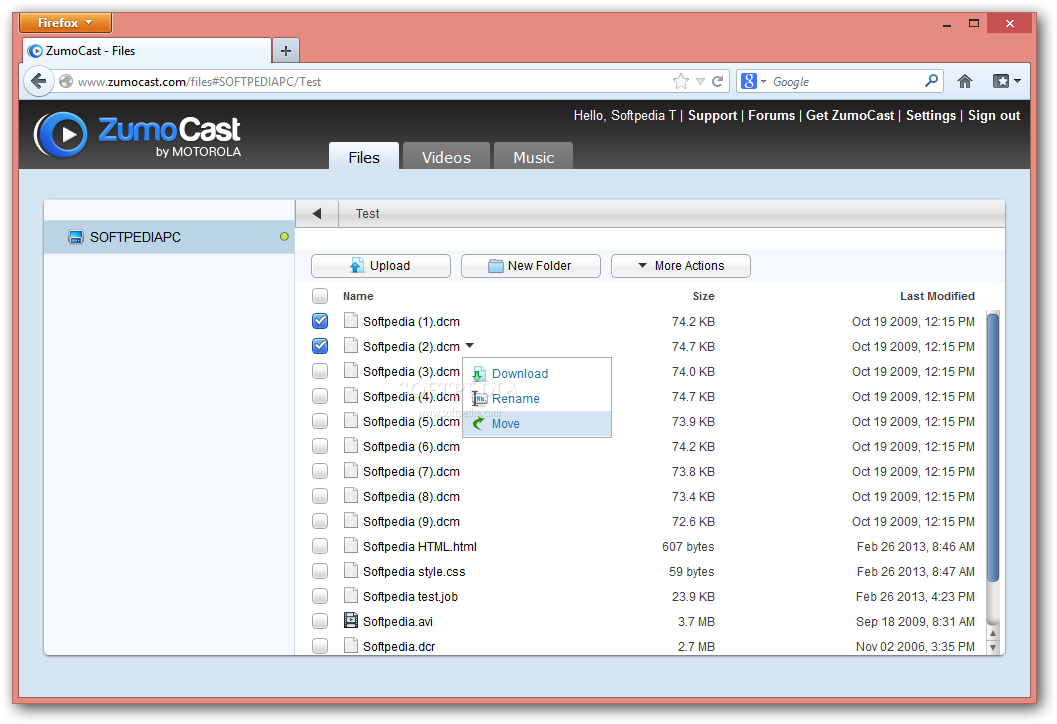The width and height of the screenshot is (1057, 724).
Task: Click file icon of Softpedia test.job
Action: pos(351,595)
